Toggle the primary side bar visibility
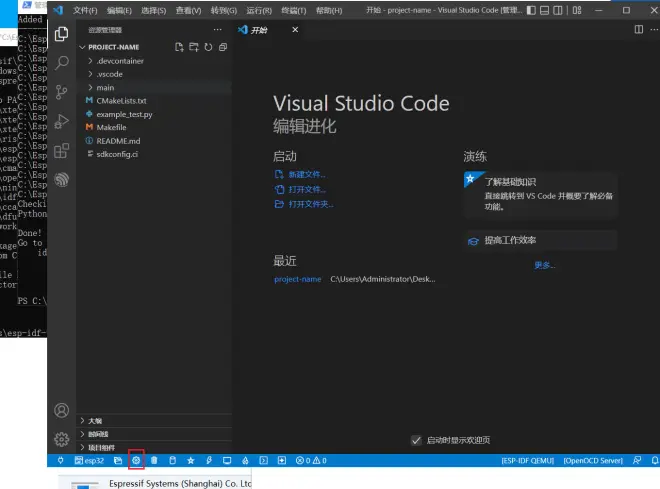660x489 pixels. [531, 10]
